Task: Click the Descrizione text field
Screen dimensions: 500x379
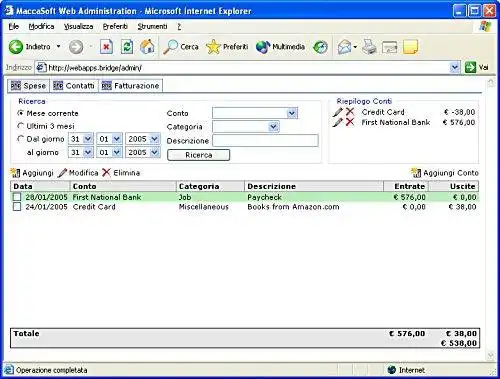Action: pyautogui.click(x=265, y=141)
